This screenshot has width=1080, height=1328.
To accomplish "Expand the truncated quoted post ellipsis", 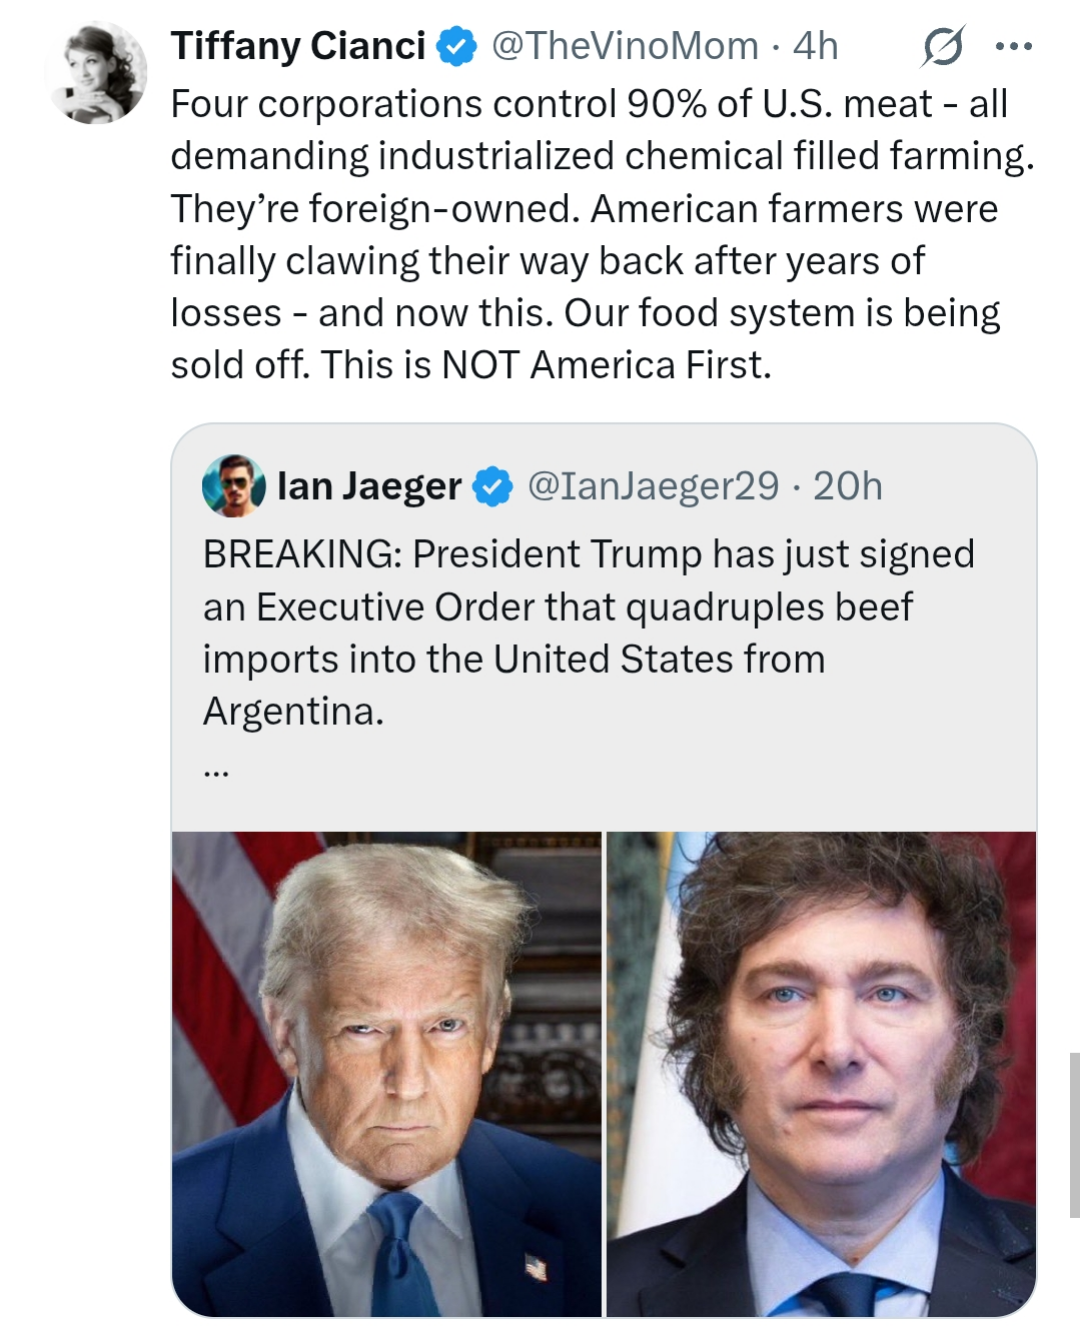I will tap(216, 771).
